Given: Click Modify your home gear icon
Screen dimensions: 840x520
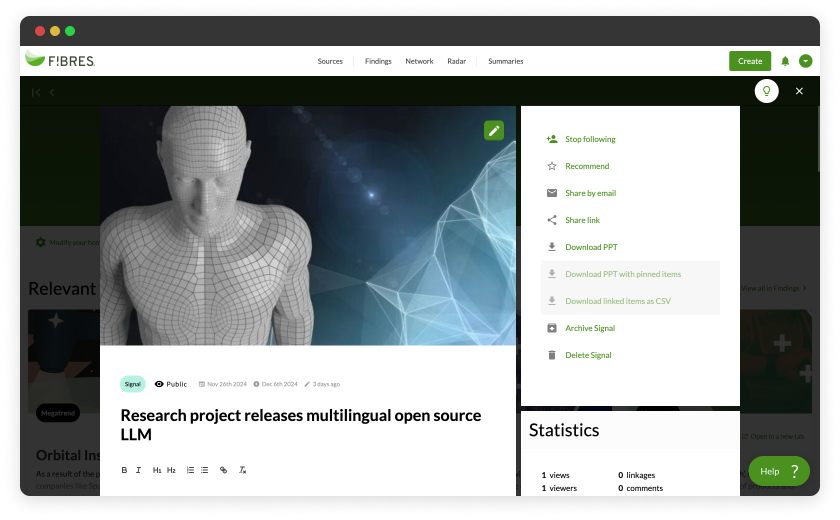Looking at the screenshot, I should click(x=40, y=243).
